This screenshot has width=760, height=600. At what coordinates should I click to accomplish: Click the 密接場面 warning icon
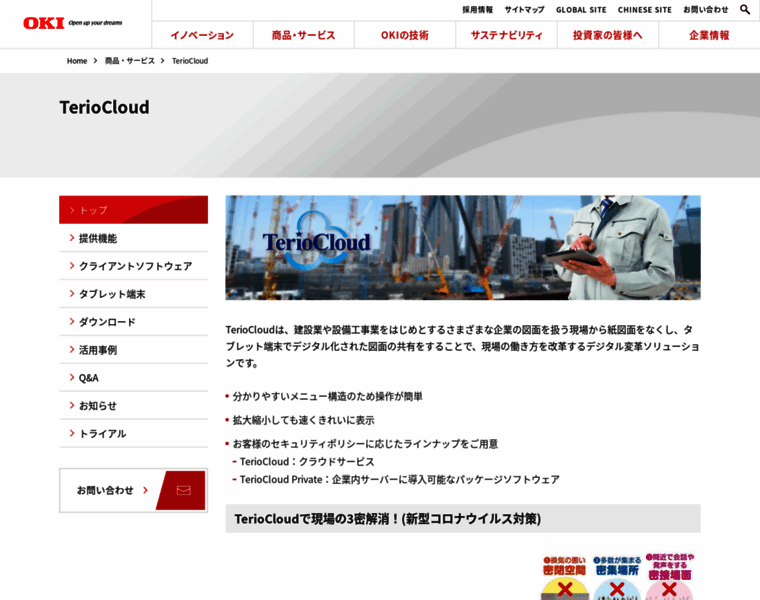(x=669, y=577)
